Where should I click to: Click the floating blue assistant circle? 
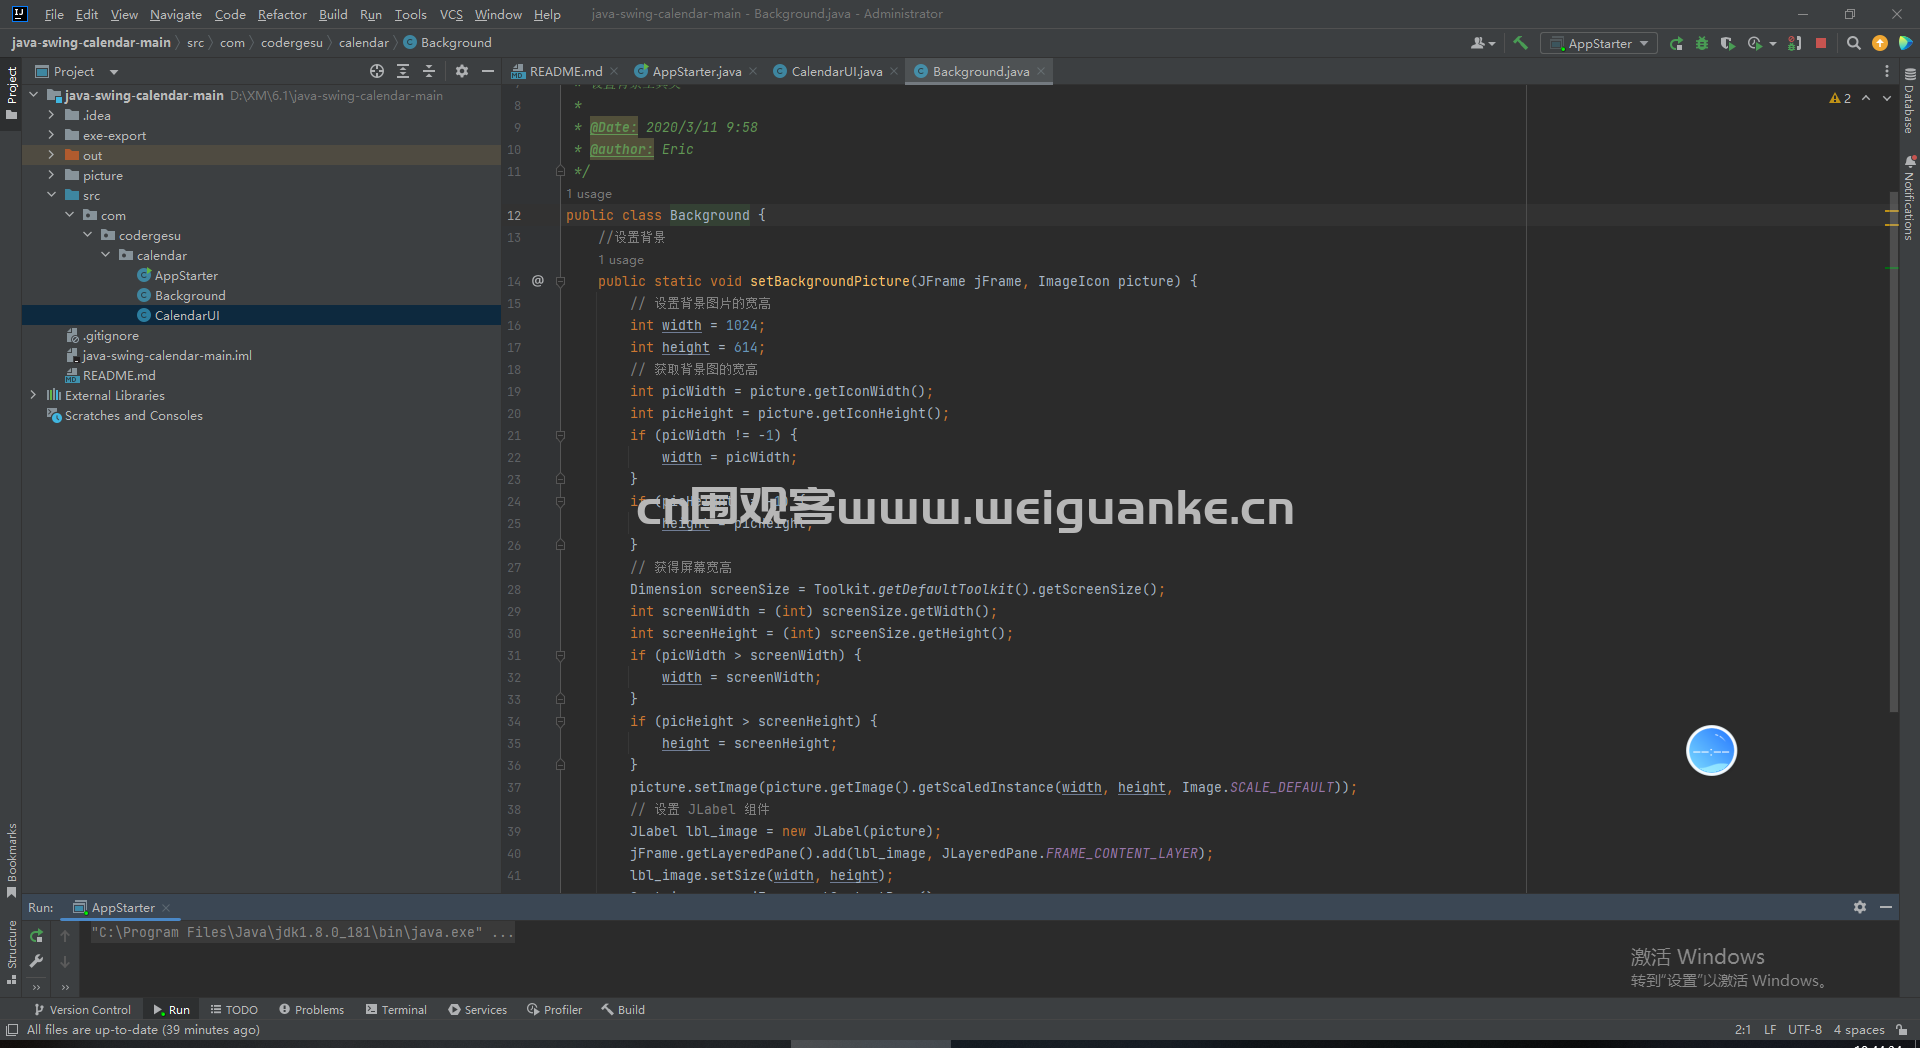tap(1711, 751)
